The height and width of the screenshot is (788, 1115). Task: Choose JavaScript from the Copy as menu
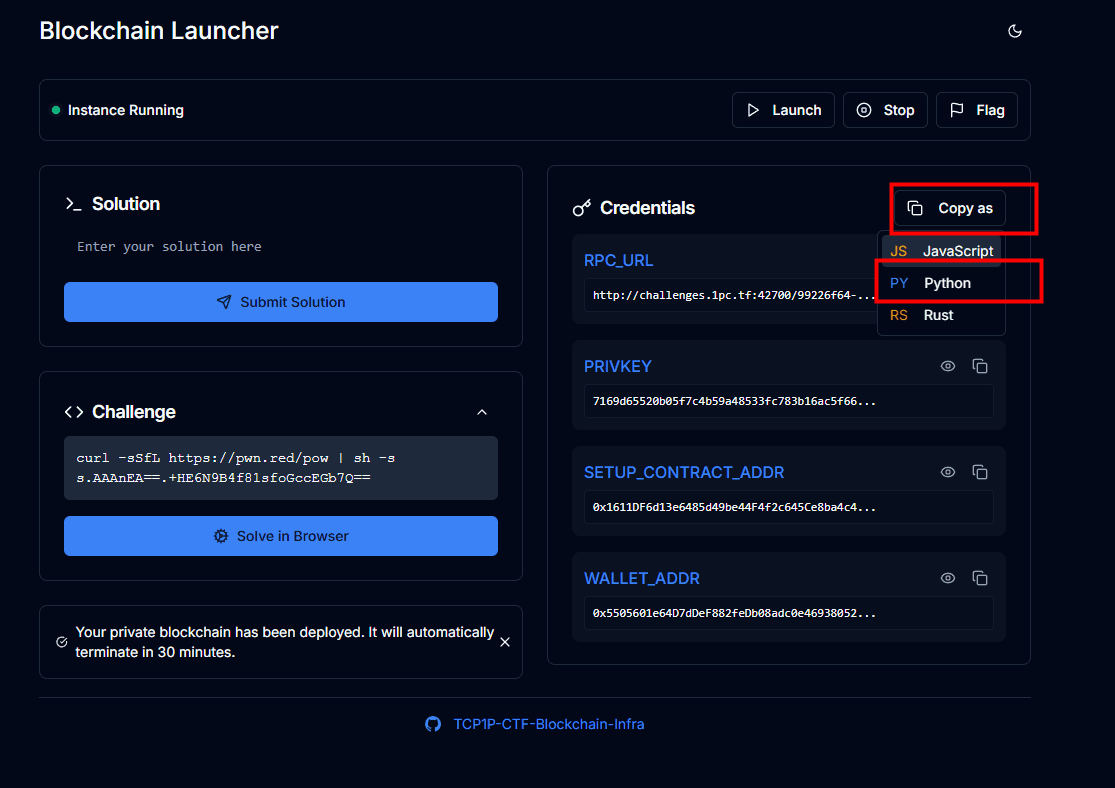(941, 251)
